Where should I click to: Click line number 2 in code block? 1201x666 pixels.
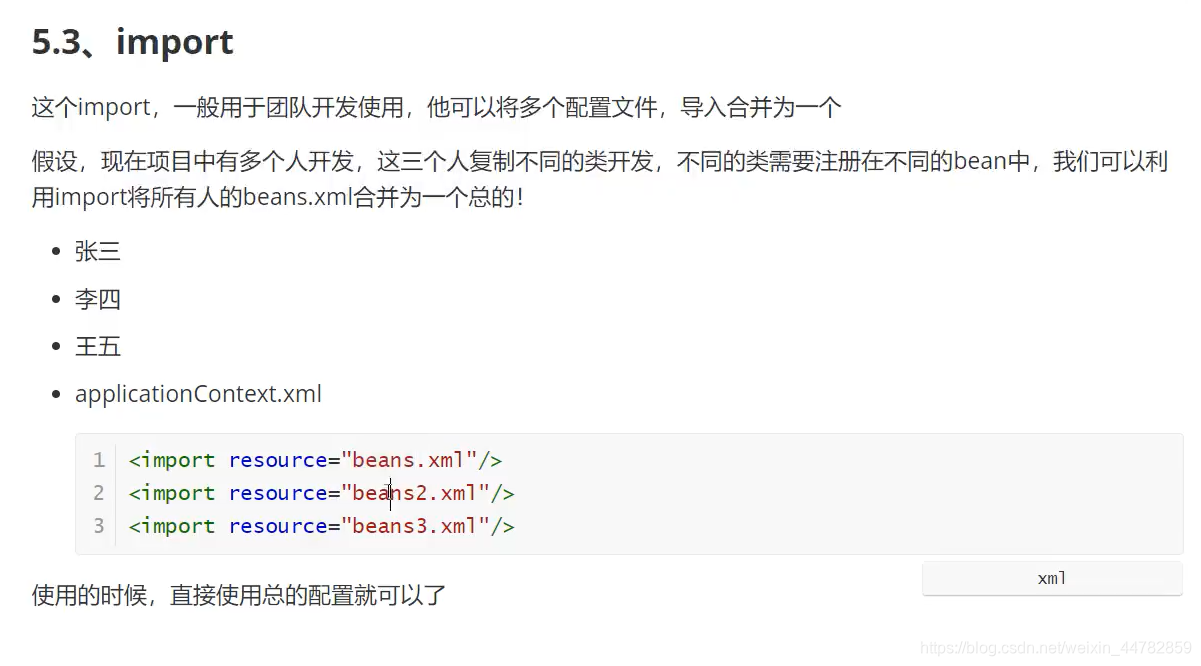[x=98, y=493]
